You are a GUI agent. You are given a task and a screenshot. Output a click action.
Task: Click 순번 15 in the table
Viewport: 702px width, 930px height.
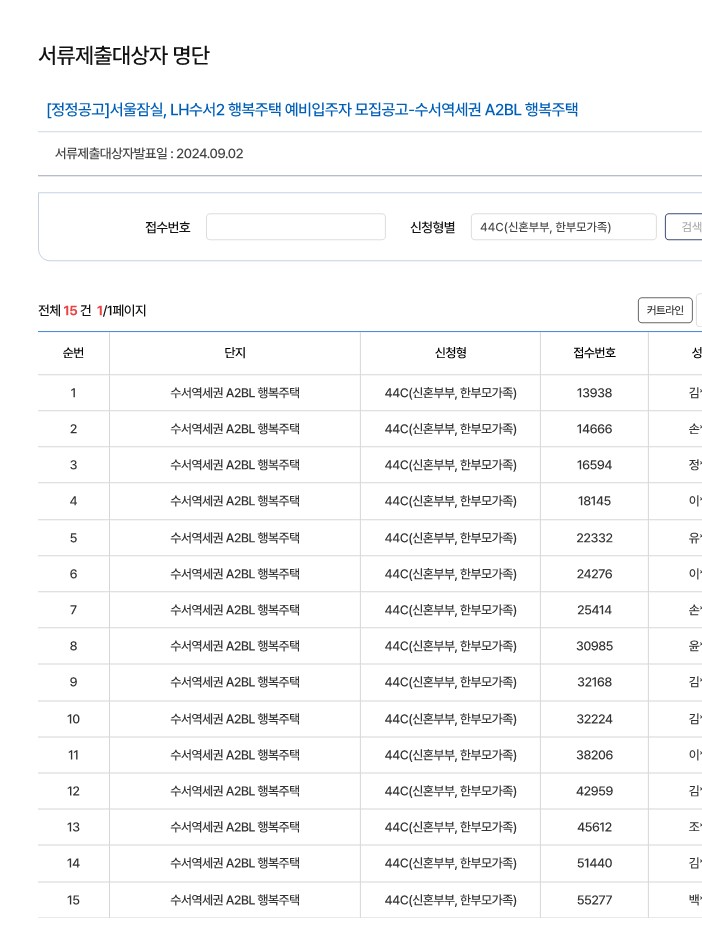74,900
